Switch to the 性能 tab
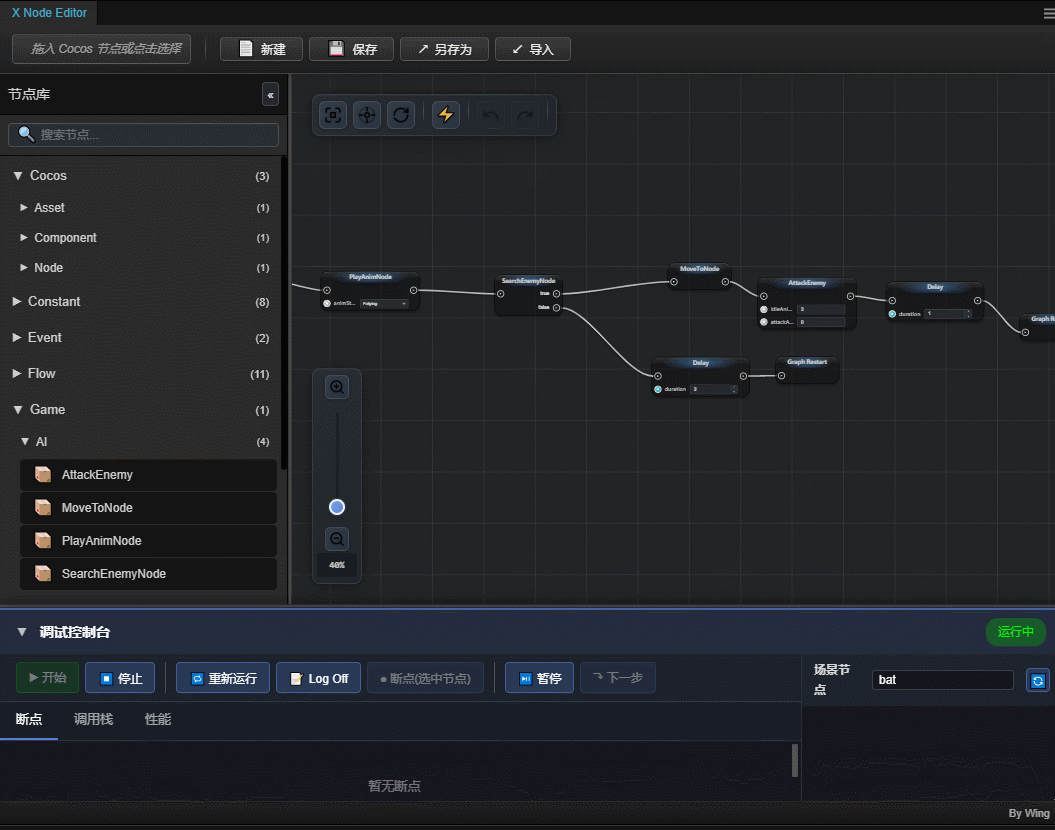1055x830 pixels. tap(158, 720)
